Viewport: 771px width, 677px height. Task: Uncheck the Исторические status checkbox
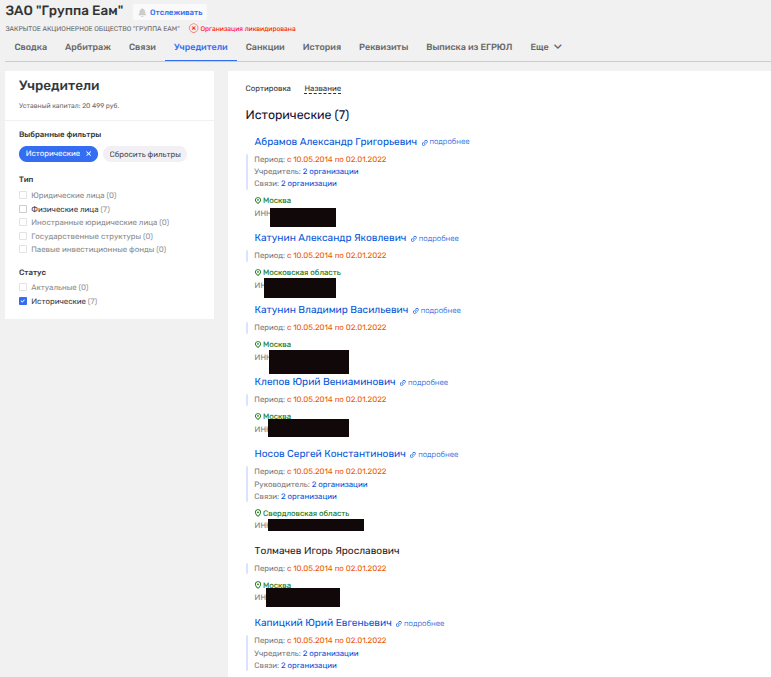tap(23, 301)
